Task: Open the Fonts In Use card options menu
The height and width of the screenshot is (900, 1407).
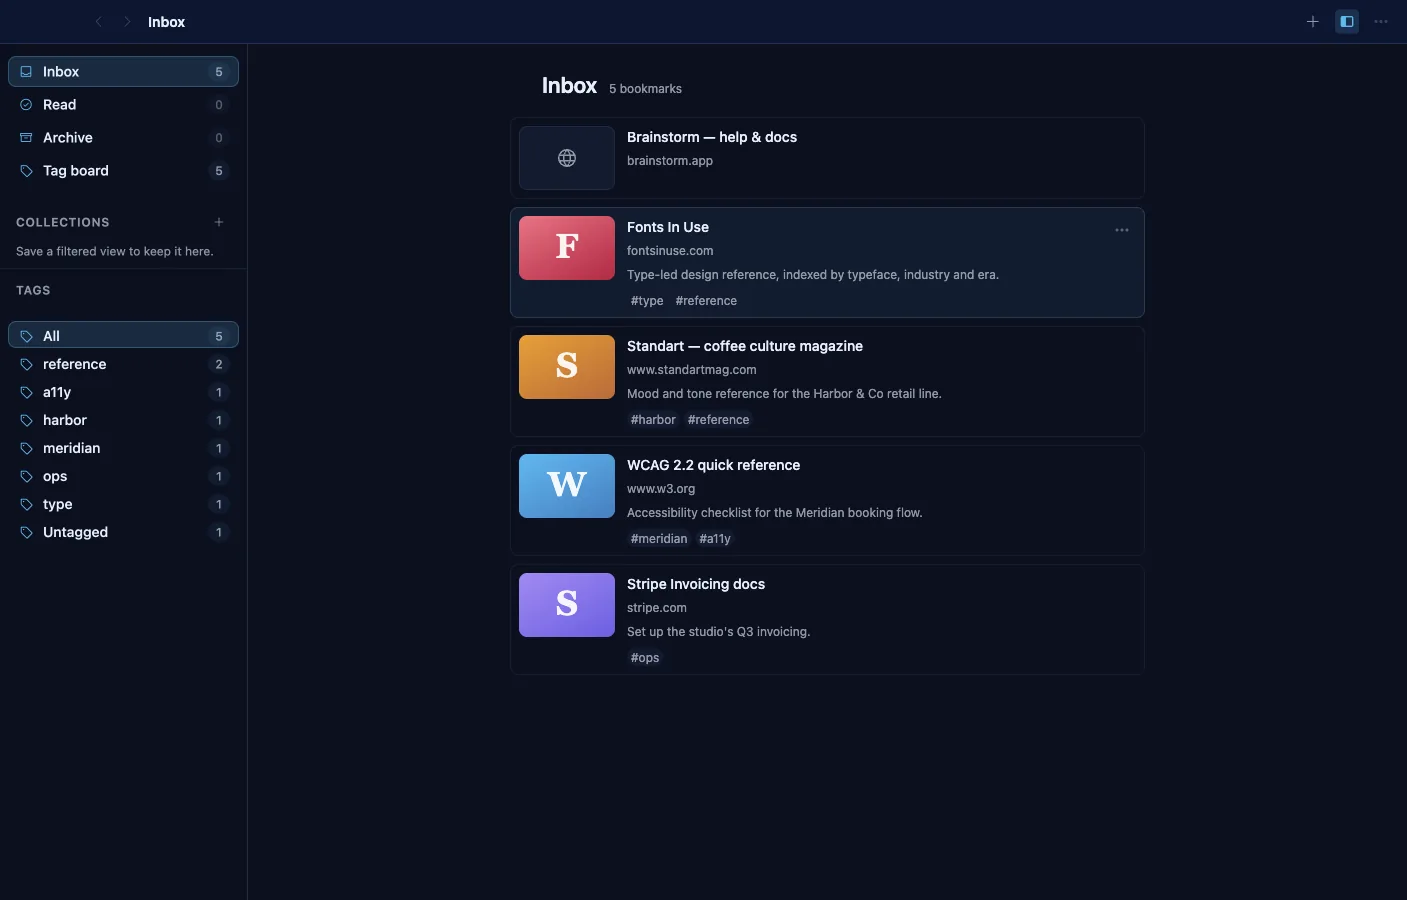Action: [1122, 230]
